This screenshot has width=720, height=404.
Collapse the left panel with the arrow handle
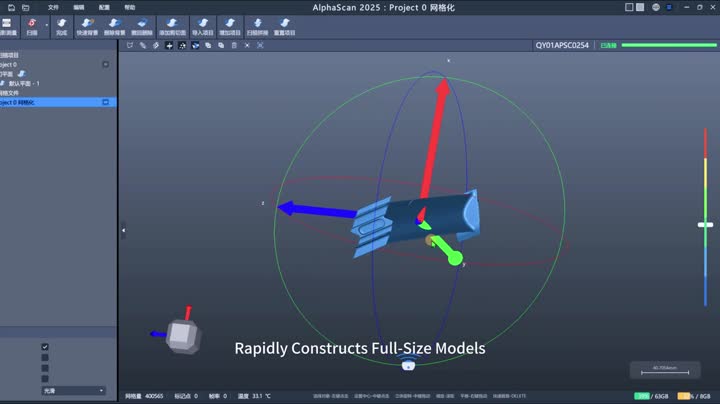pyautogui.click(x=123, y=230)
